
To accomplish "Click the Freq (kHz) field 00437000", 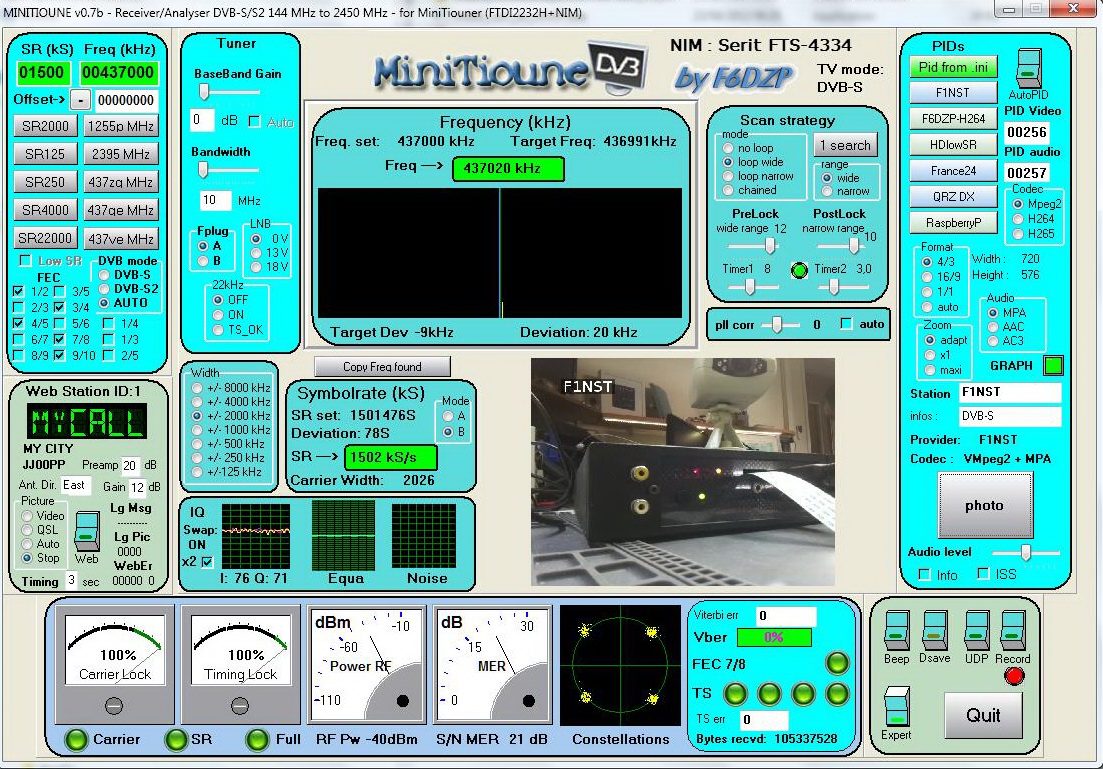I will [118, 72].
